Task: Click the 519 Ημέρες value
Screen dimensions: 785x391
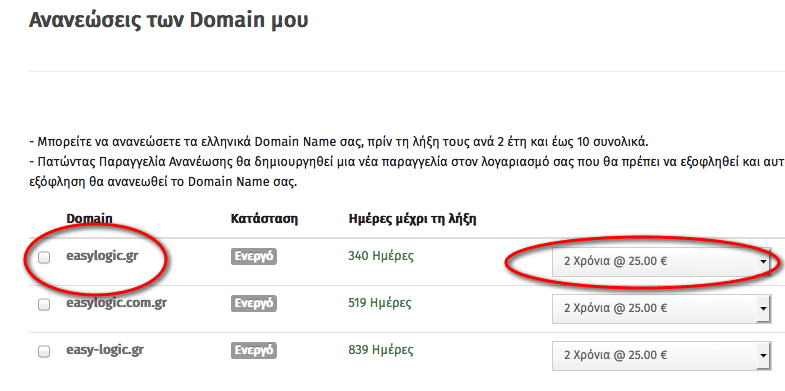Action: pyautogui.click(x=380, y=303)
